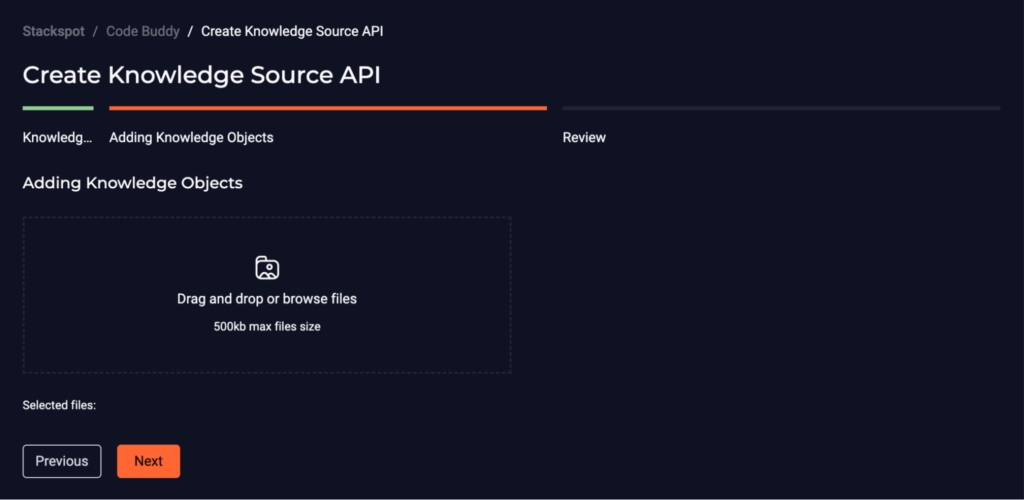This screenshot has width=1024, height=500.
Task: Click the 500kb max files size note
Action: (x=267, y=326)
